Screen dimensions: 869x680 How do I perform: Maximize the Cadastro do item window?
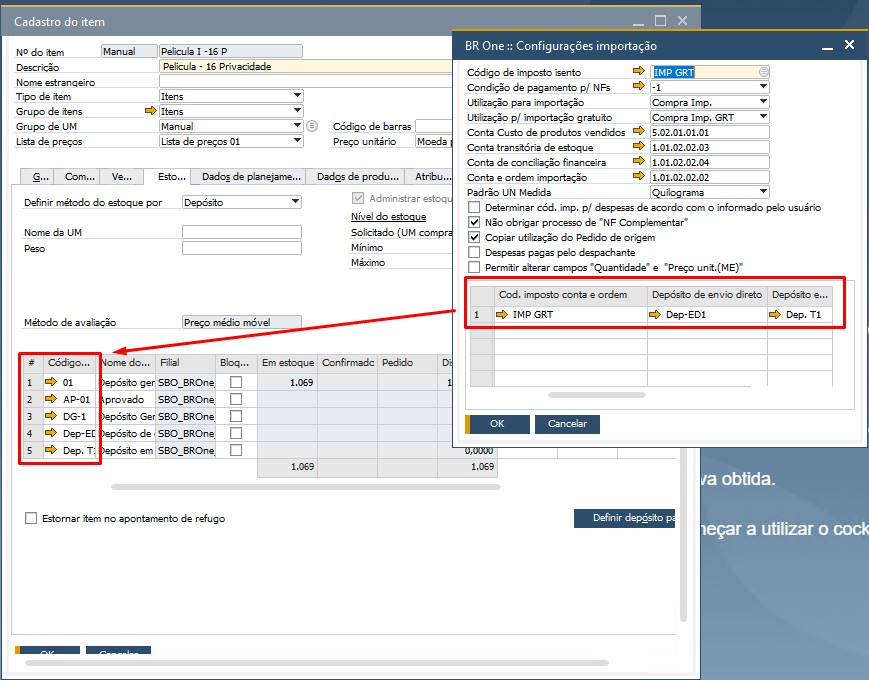(660, 21)
